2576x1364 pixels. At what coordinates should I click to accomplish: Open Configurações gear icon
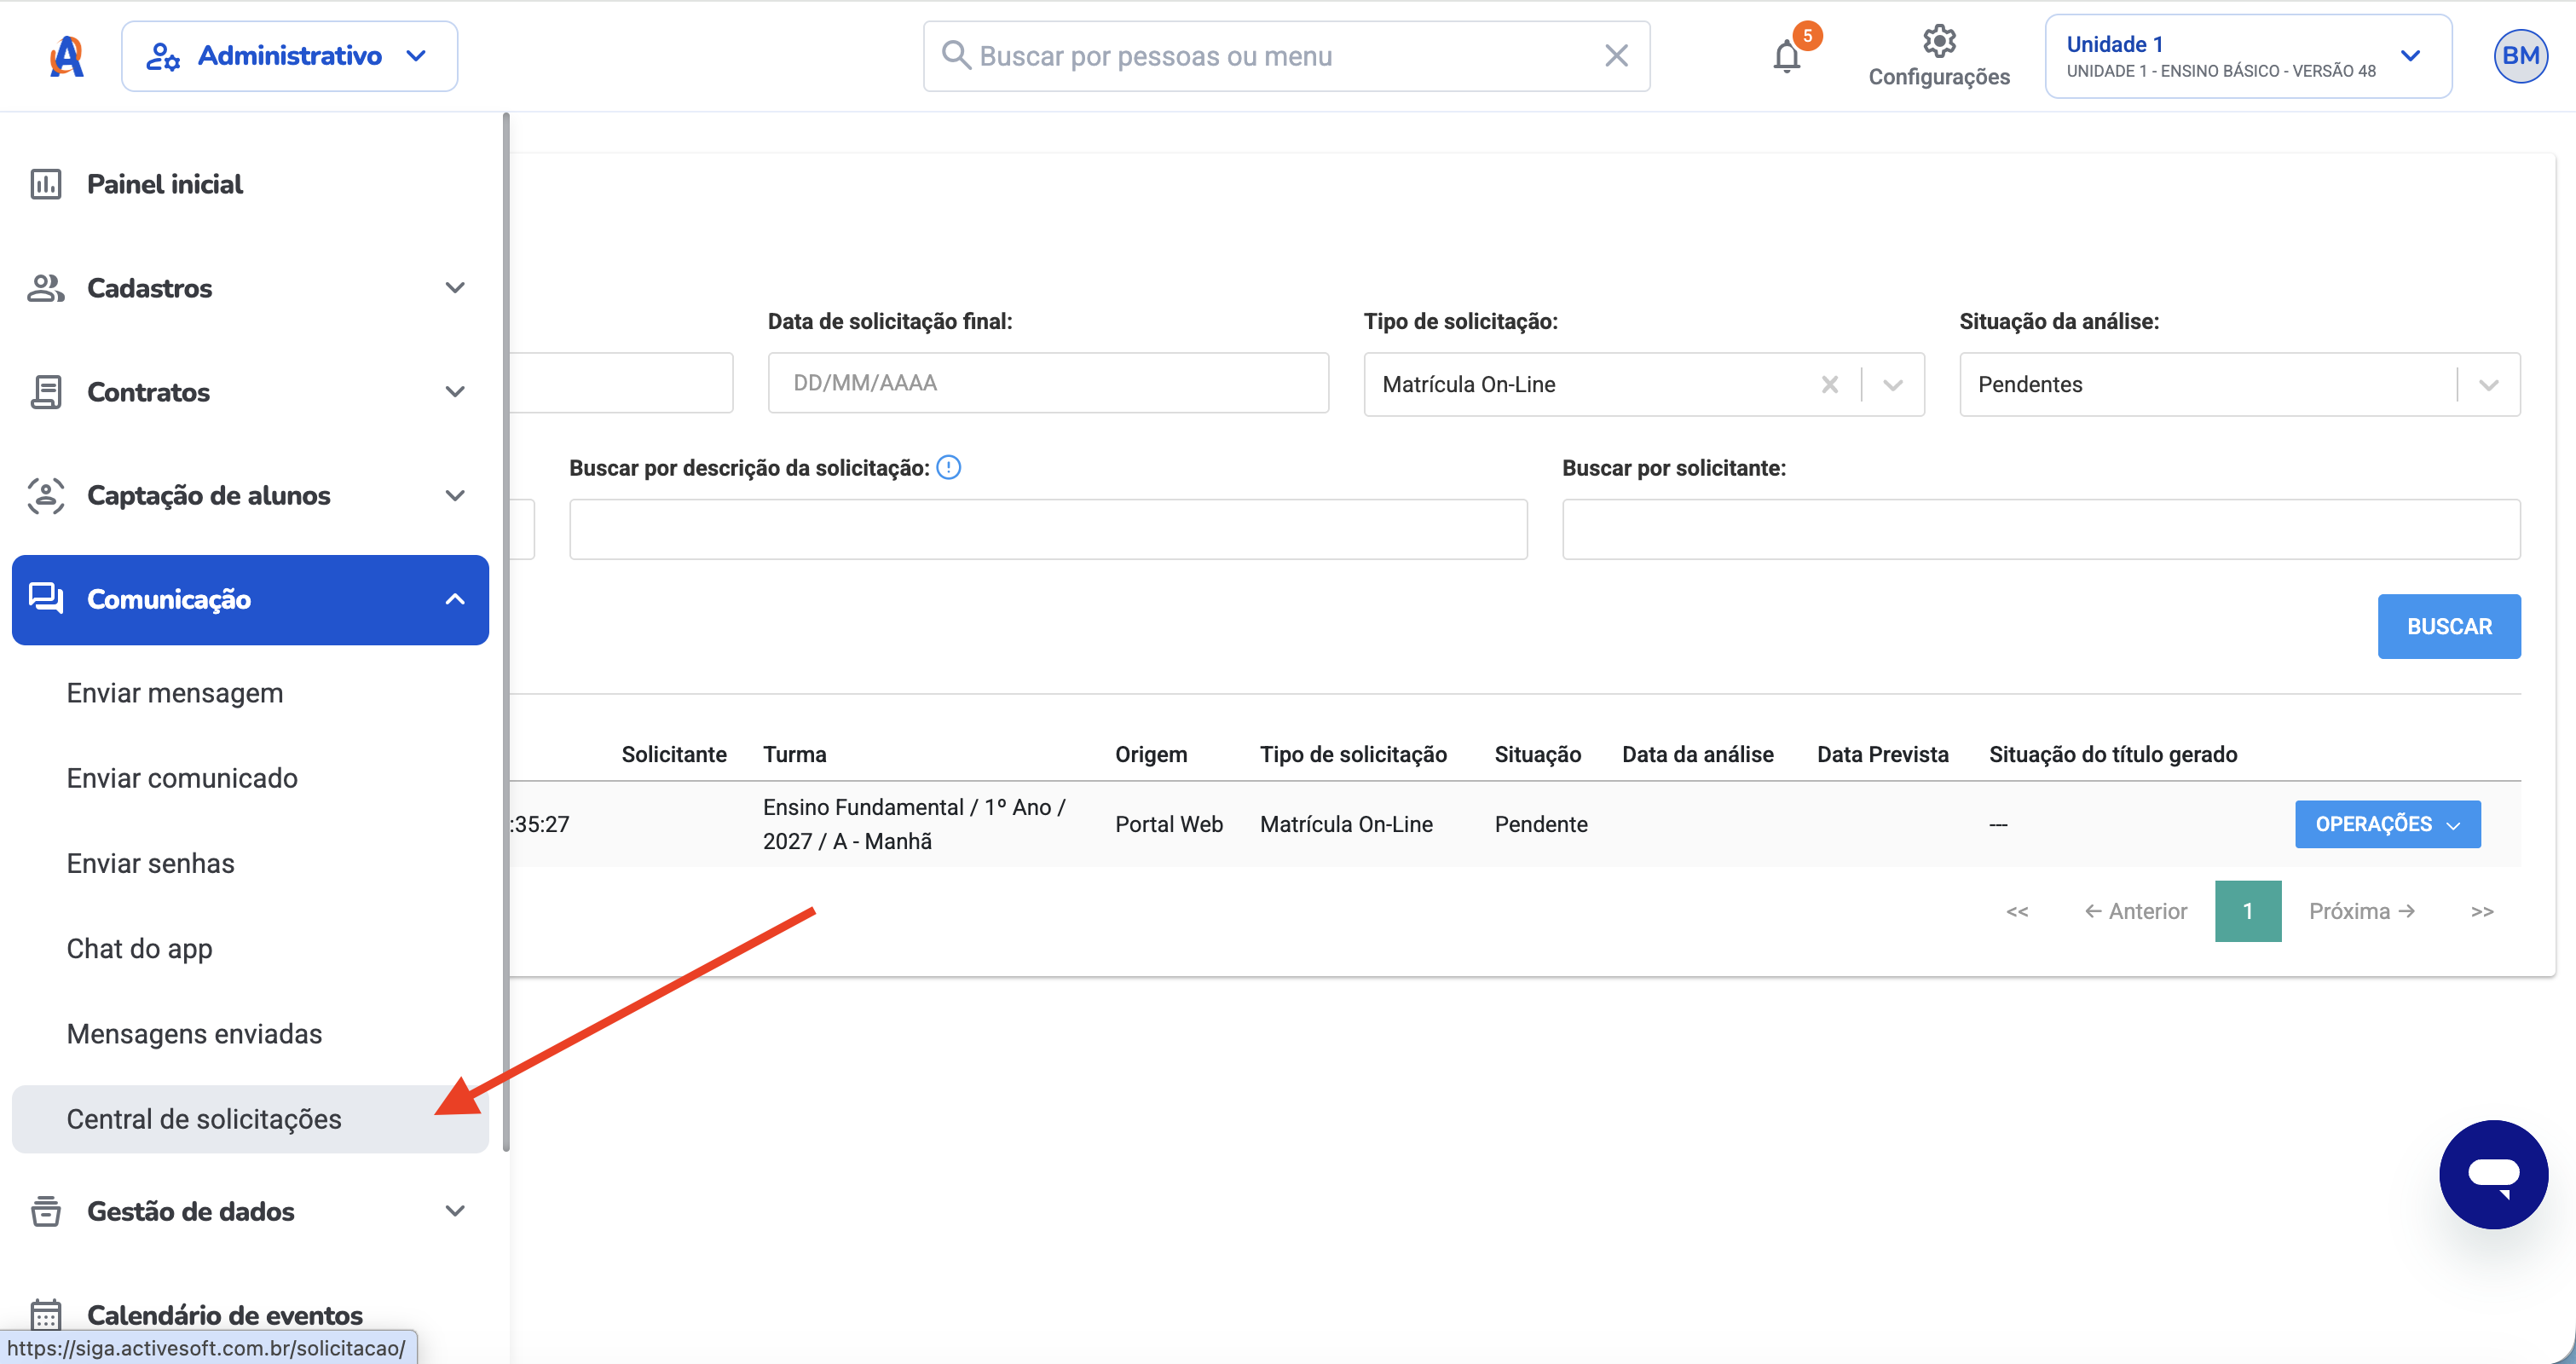click(1939, 42)
